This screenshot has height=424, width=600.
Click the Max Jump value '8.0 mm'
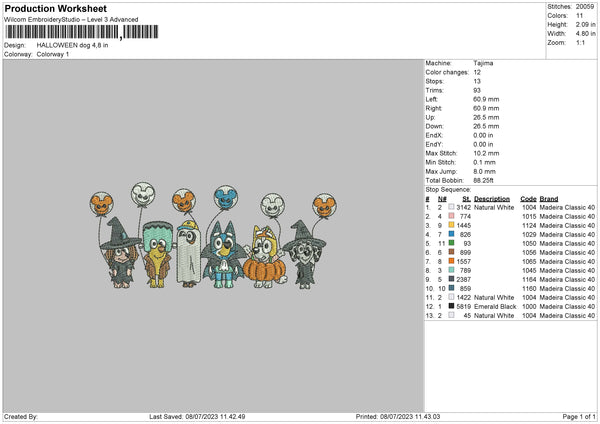(484, 171)
